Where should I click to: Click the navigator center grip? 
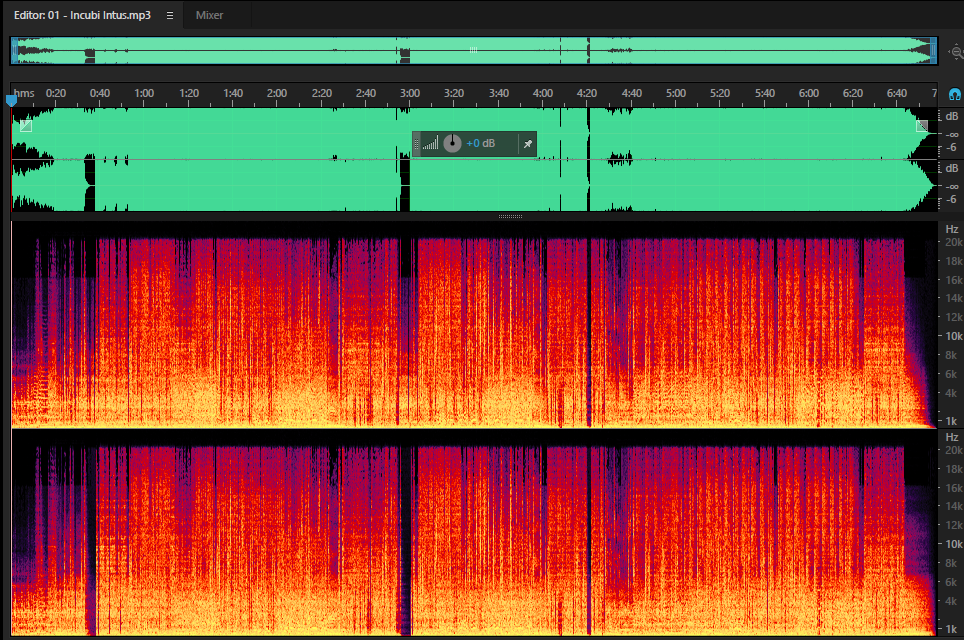(473, 50)
